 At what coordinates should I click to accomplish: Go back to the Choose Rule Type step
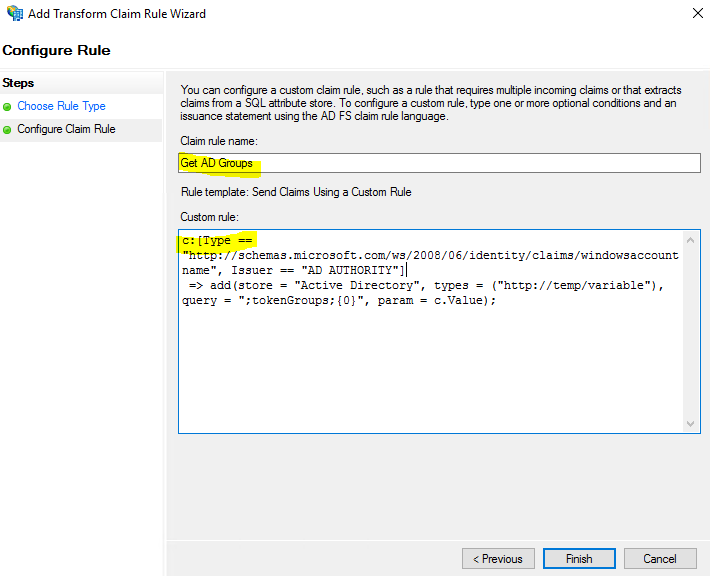[61, 106]
